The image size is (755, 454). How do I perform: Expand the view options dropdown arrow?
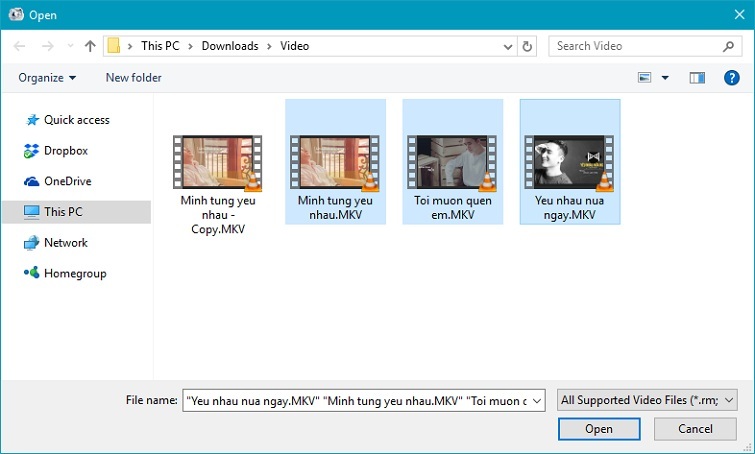665,77
